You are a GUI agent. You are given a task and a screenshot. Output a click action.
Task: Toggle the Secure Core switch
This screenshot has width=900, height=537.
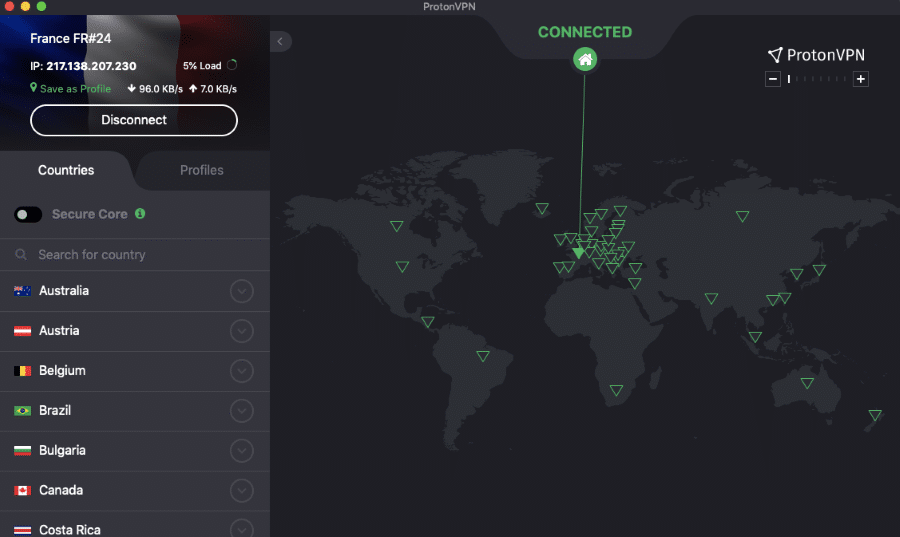point(28,215)
